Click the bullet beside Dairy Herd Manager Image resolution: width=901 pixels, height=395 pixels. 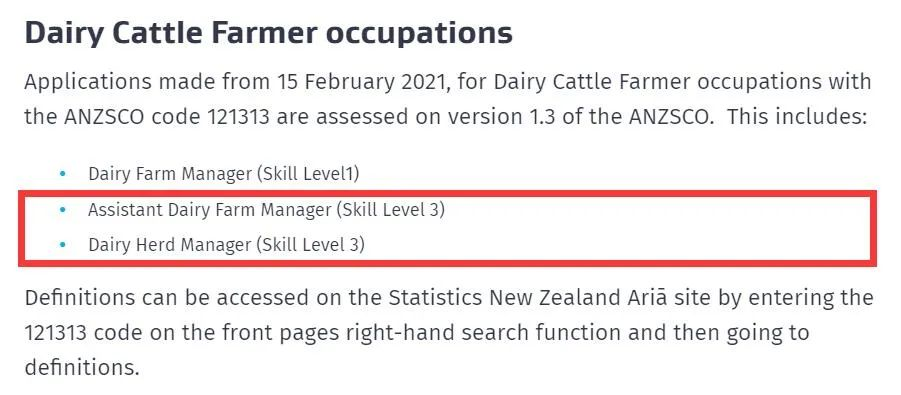[x=63, y=246]
